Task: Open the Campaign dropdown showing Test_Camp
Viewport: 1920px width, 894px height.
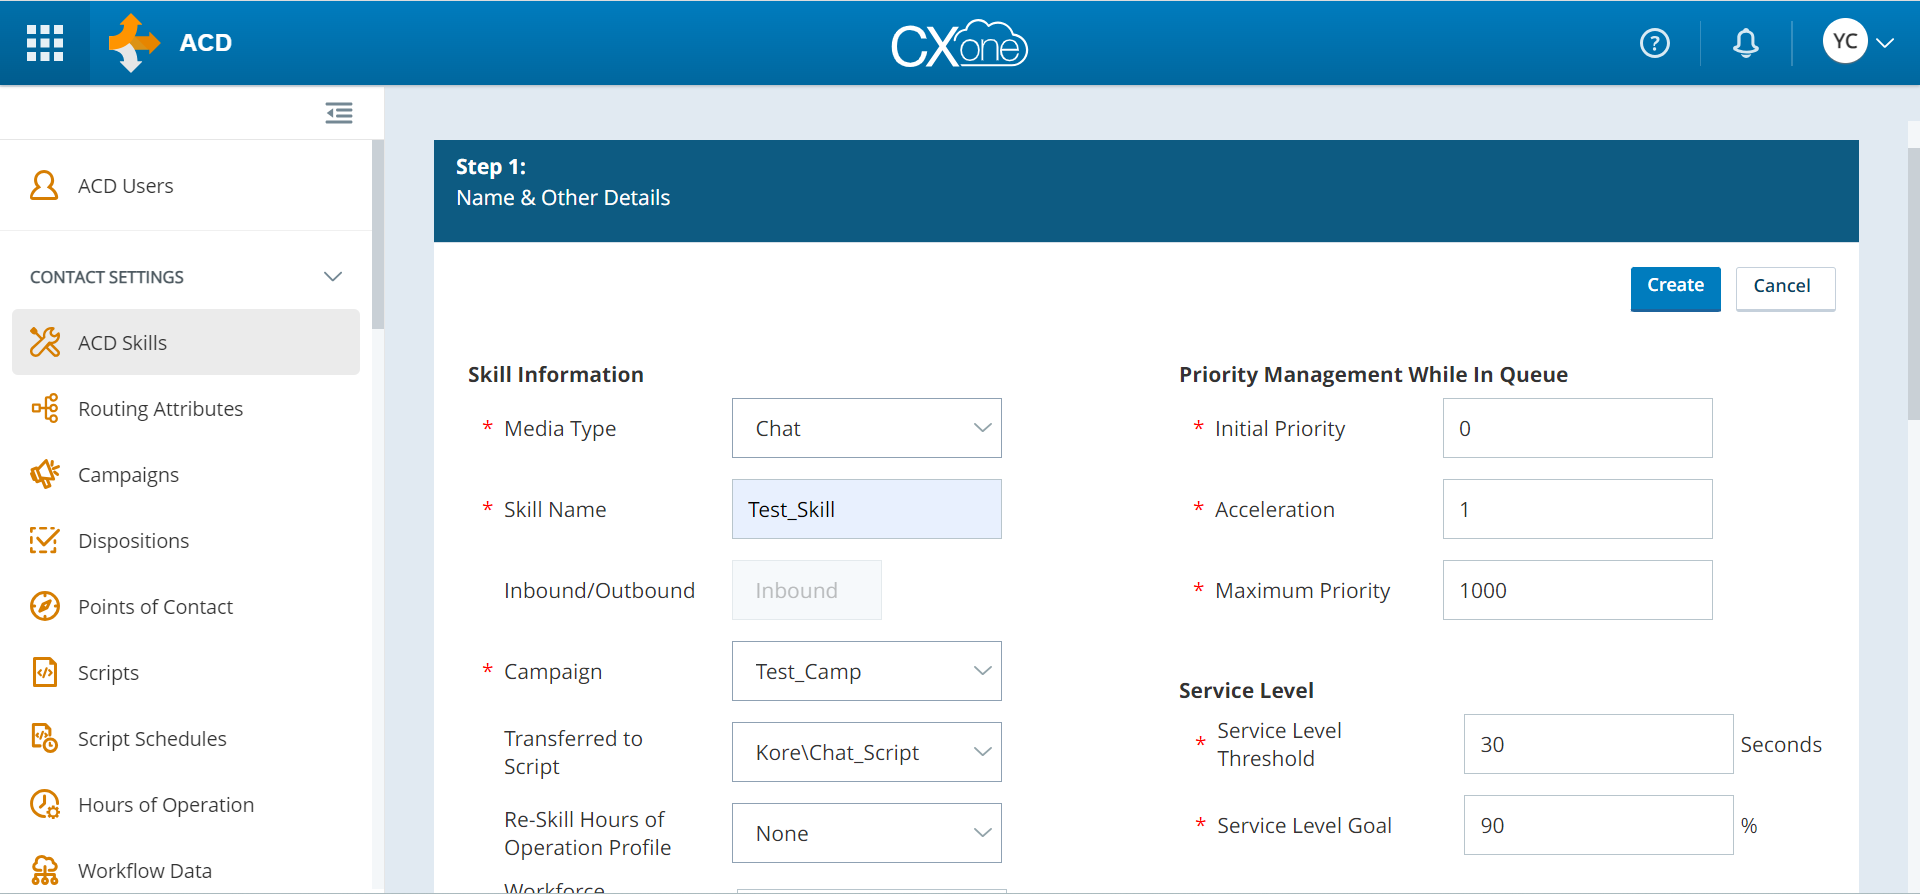Action: (866, 672)
